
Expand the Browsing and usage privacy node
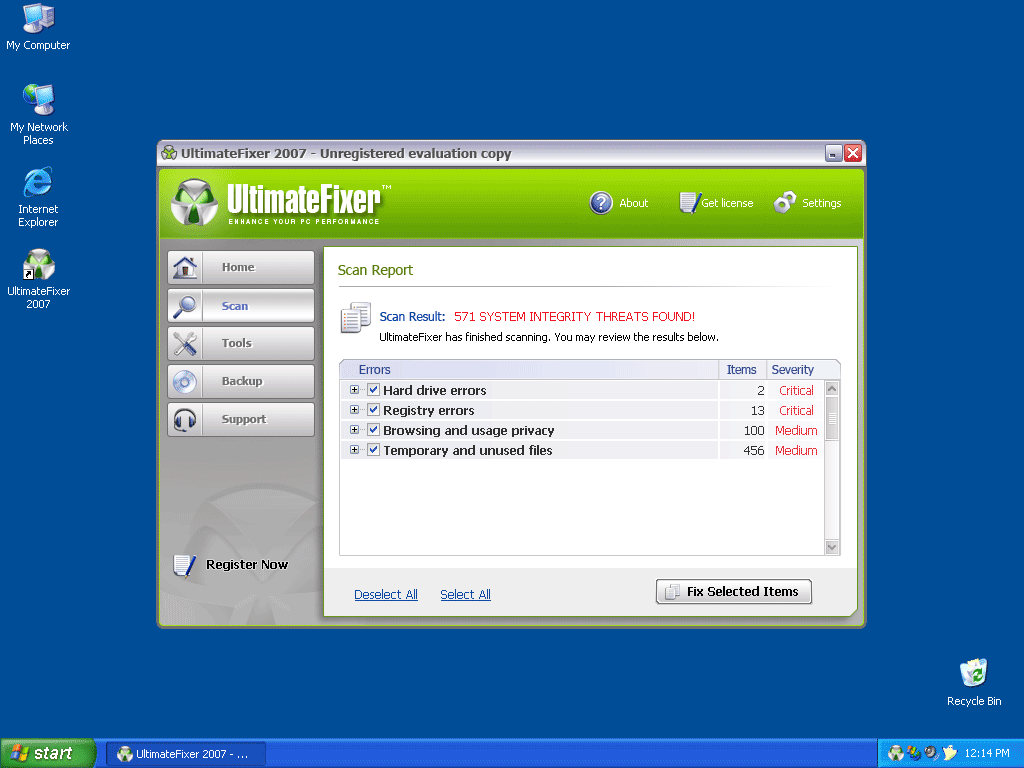tap(354, 430)
